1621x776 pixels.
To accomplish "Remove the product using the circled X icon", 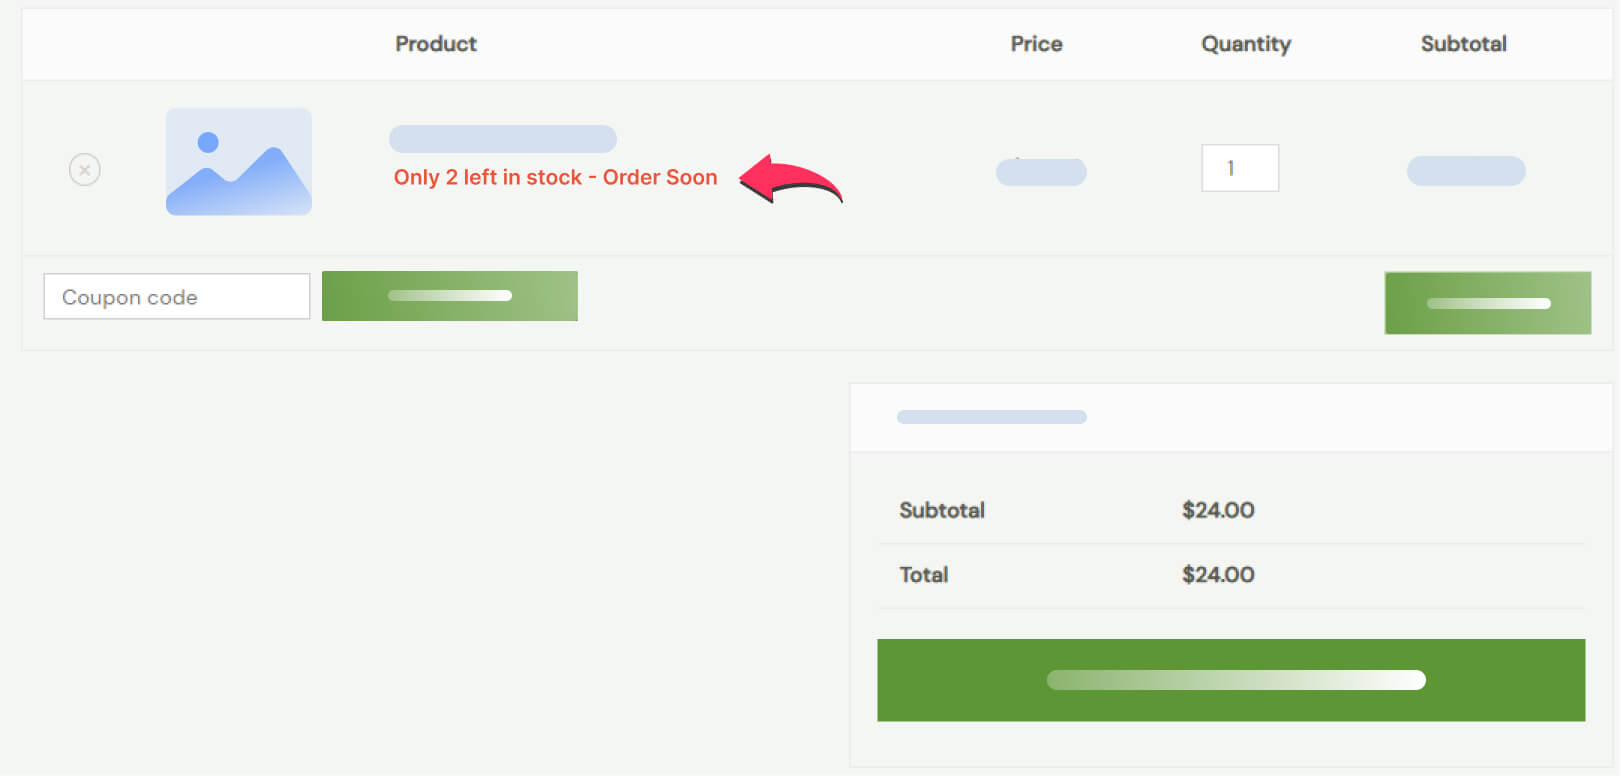I will tap(85, 170).
